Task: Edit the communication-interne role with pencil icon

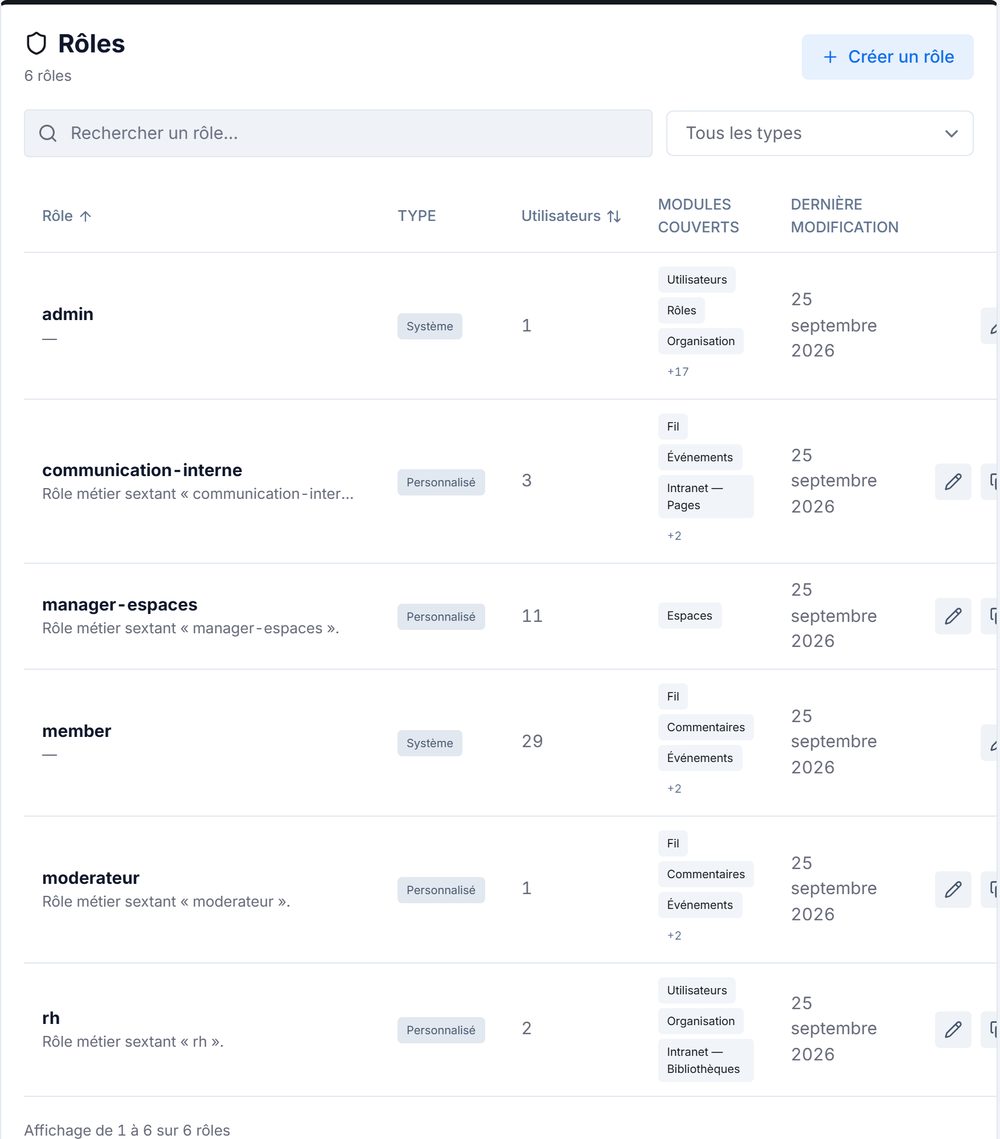Action: click(x=953, y=482)
